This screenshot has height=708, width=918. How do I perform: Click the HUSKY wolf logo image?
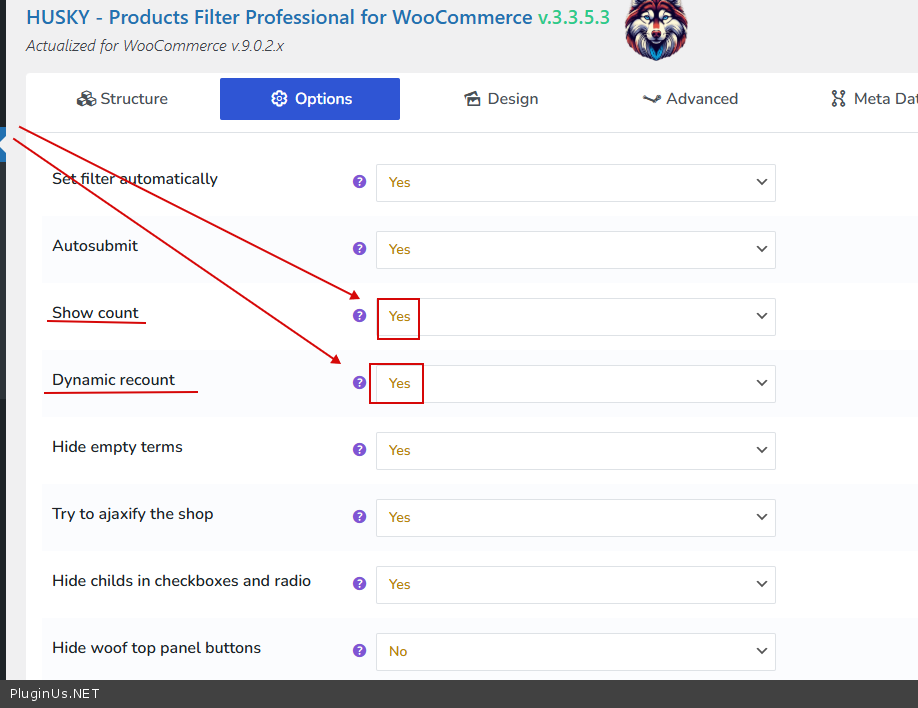coord(656,29)
